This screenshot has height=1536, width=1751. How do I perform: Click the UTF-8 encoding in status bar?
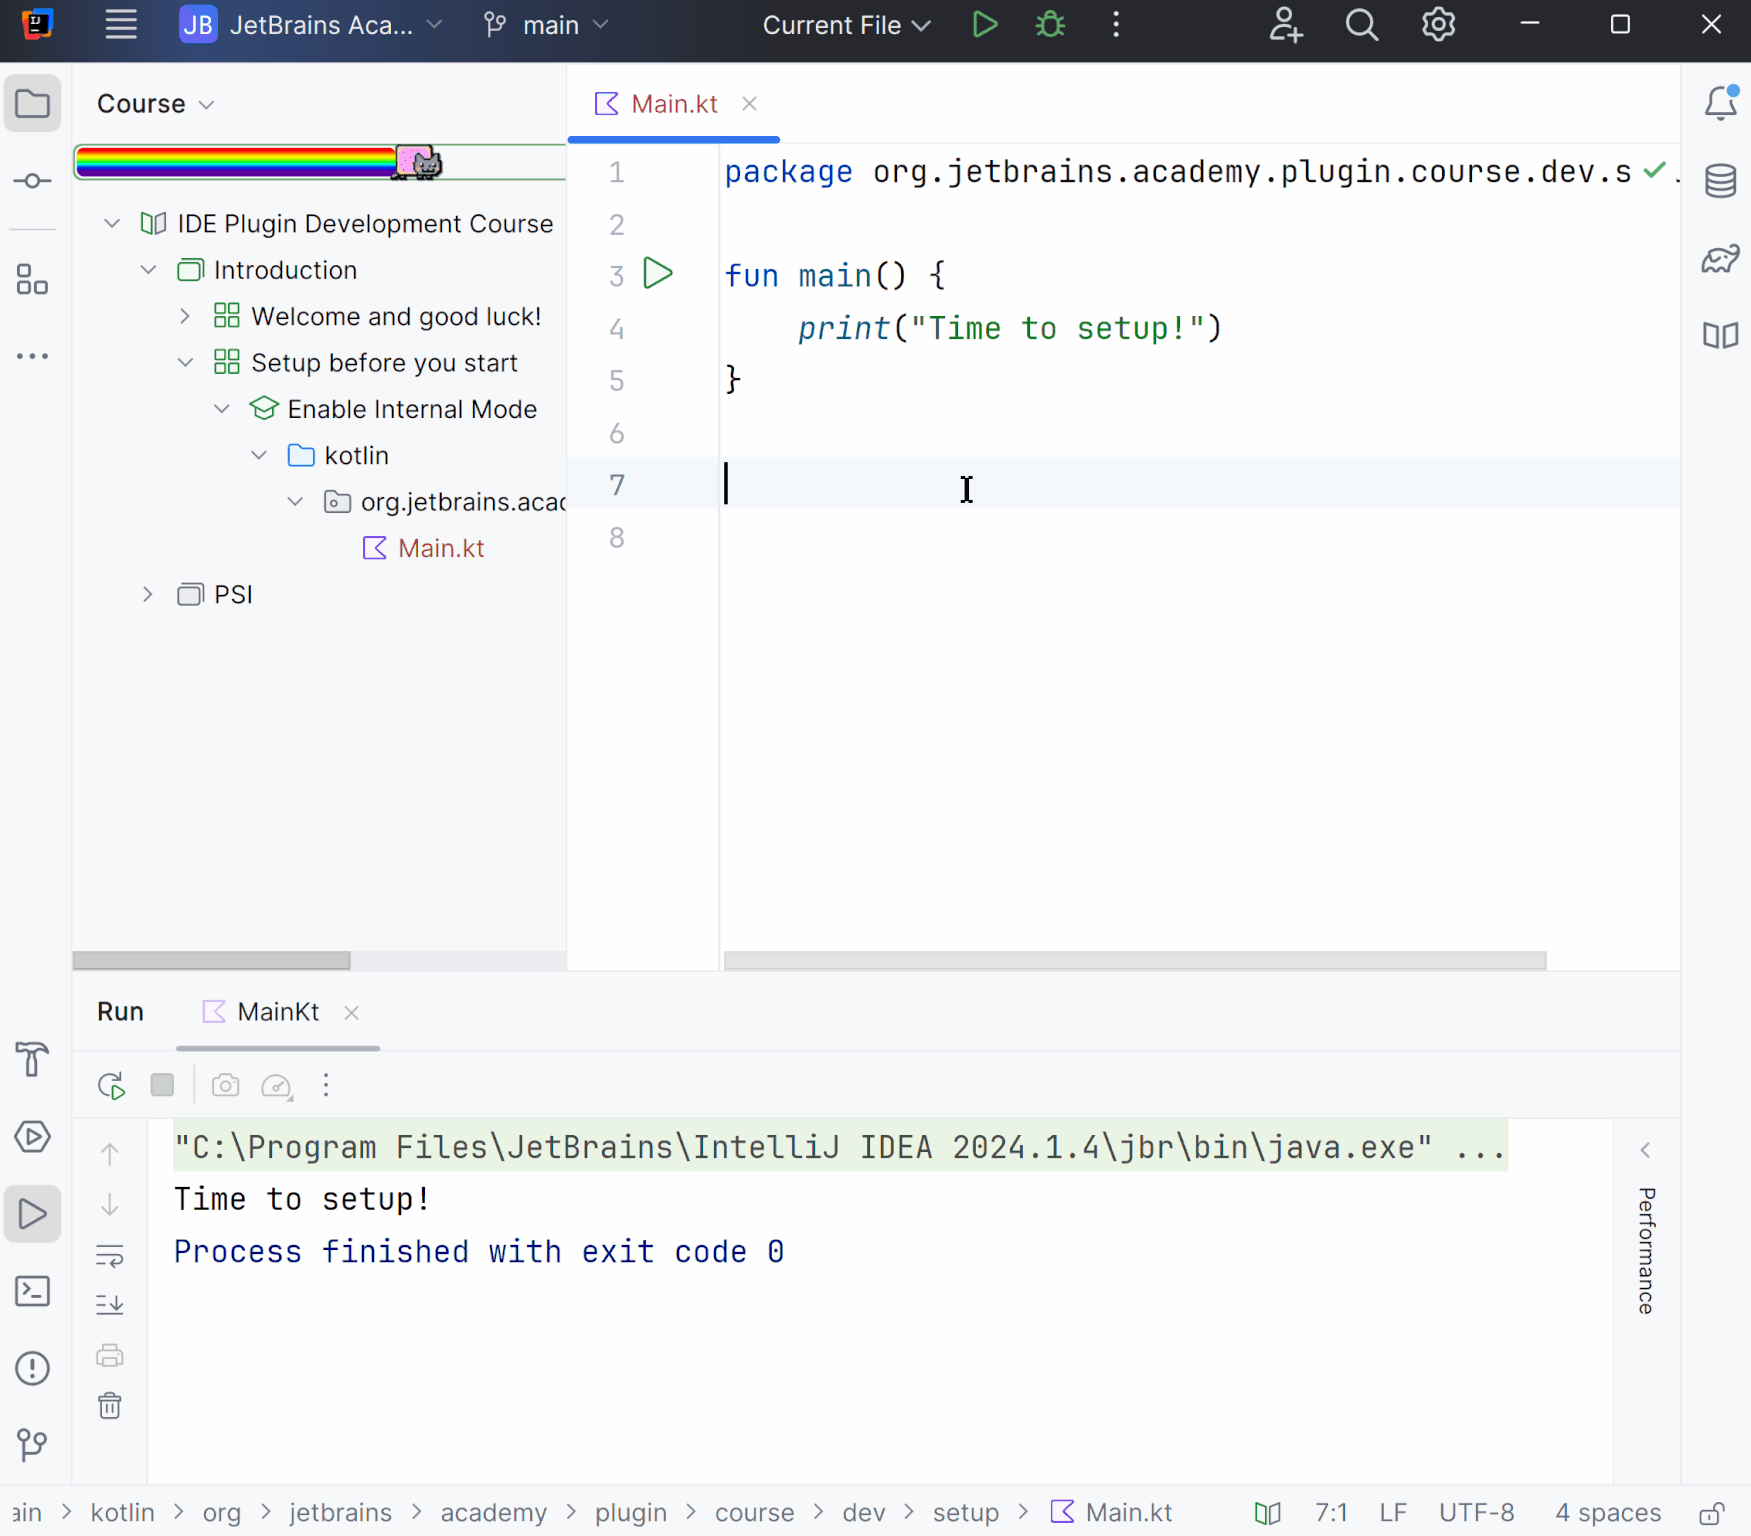(1476, 1513)
